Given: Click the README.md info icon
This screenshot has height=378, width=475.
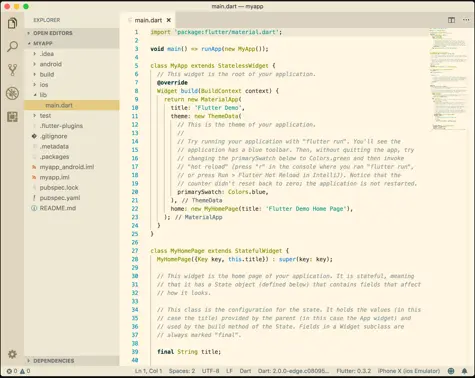Looking at the screenshot, I should point(34,208).
